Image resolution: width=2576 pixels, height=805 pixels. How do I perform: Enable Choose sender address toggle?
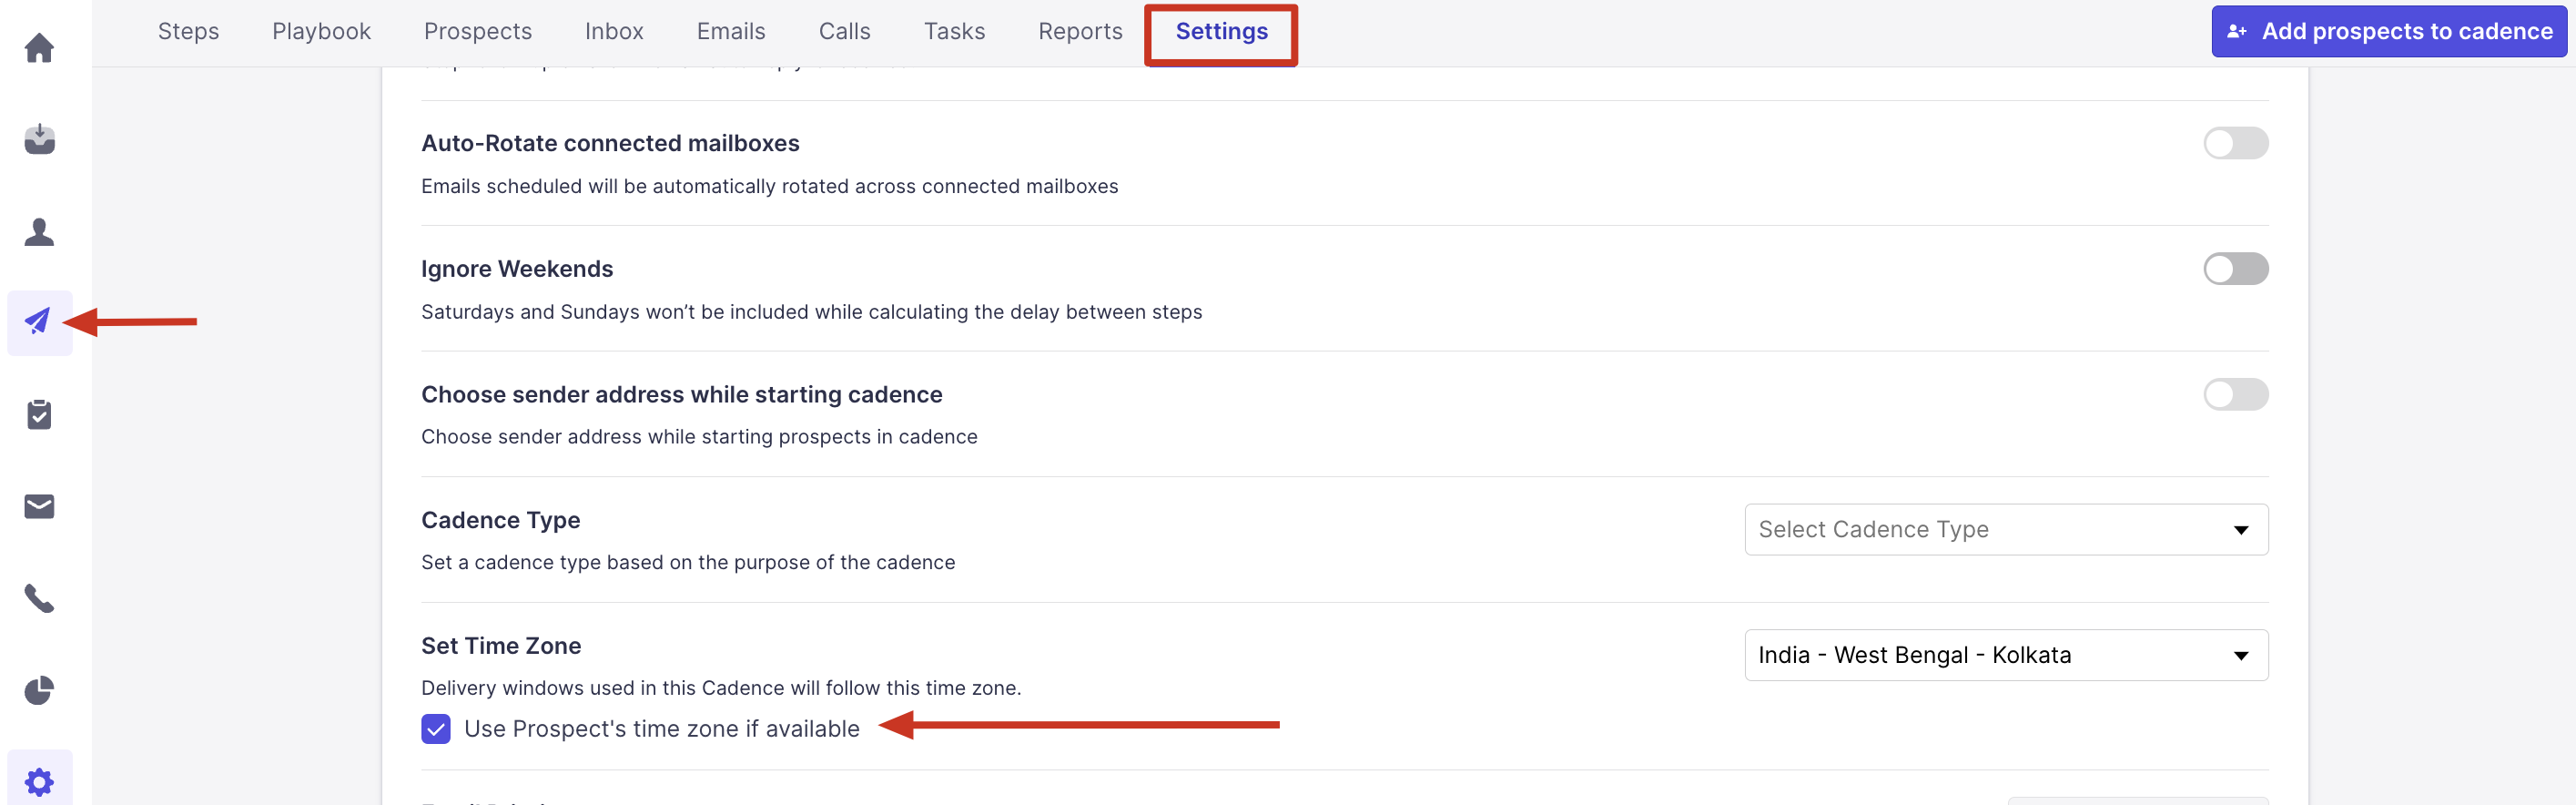click(2235, 394)
